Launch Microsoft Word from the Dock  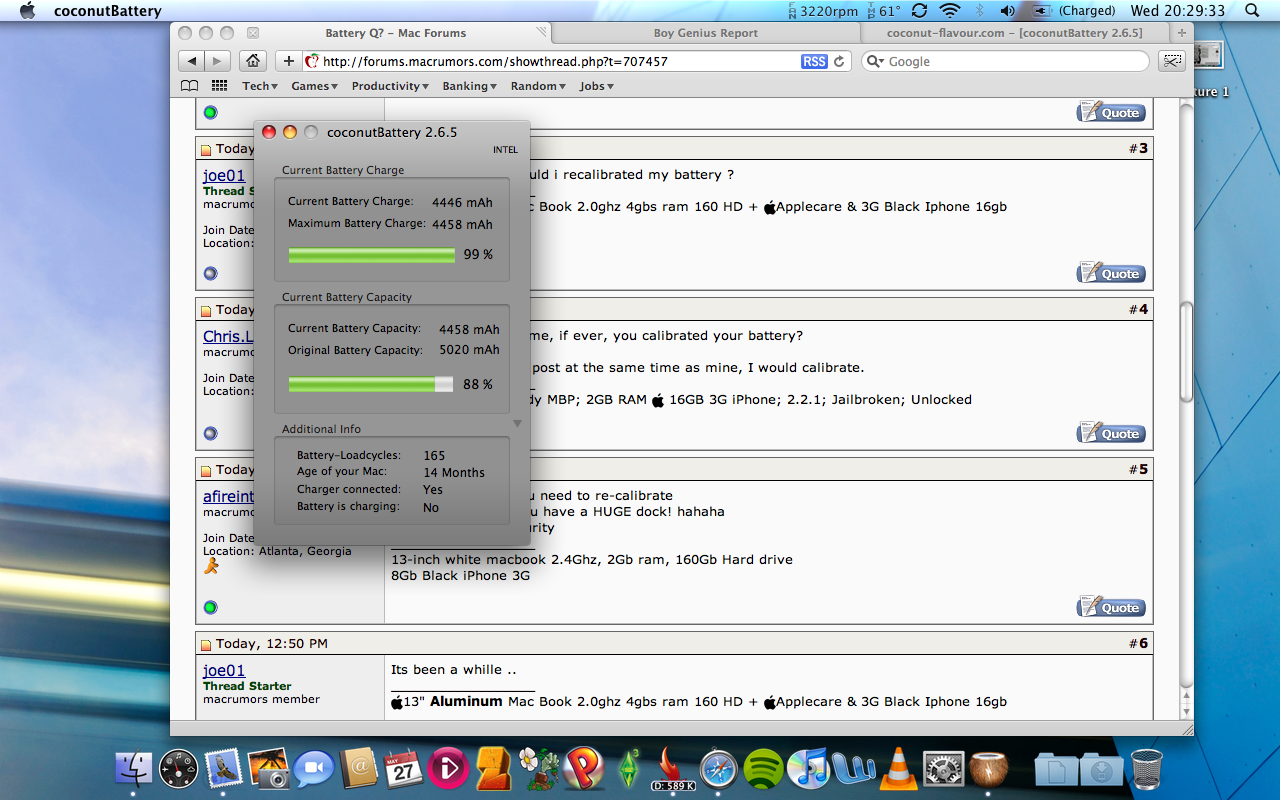click(x=853, y=768)
